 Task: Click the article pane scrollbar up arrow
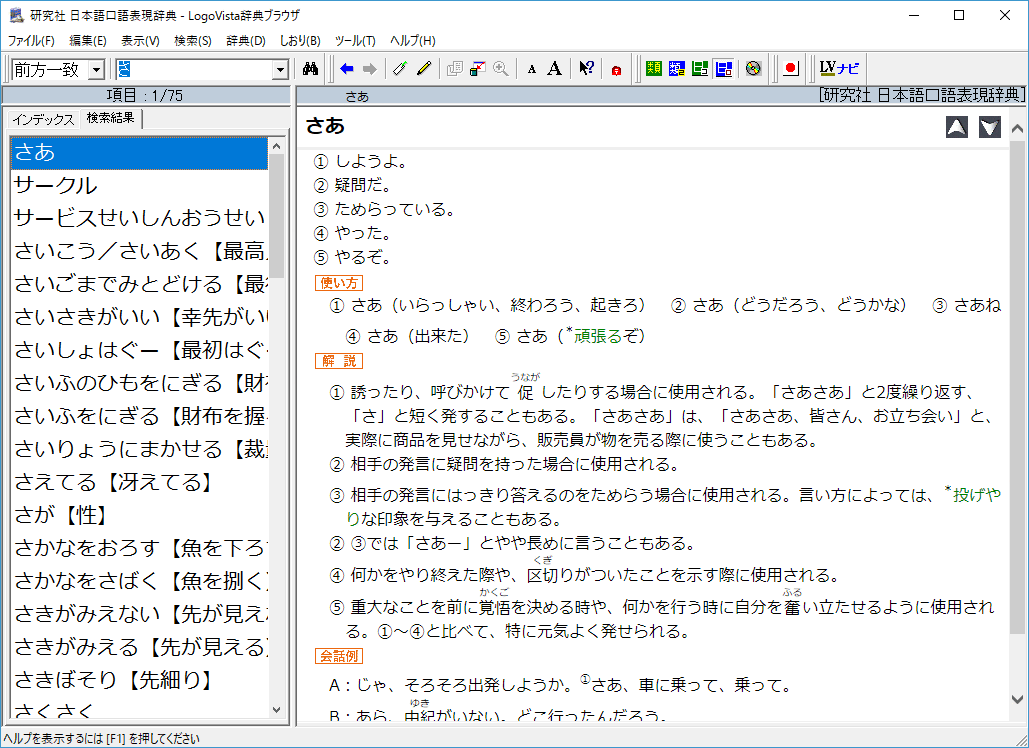click(1017, 129)
